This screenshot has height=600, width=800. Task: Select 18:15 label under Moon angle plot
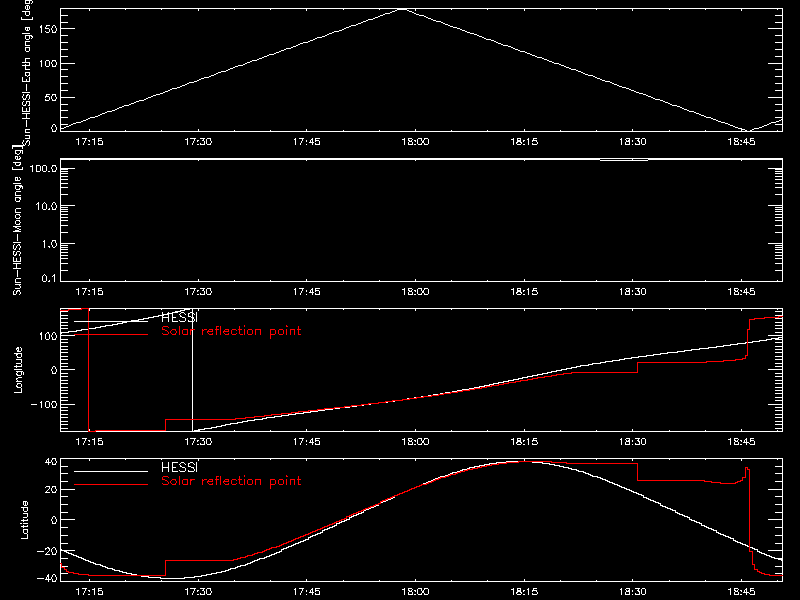click(x=524, y=292)
